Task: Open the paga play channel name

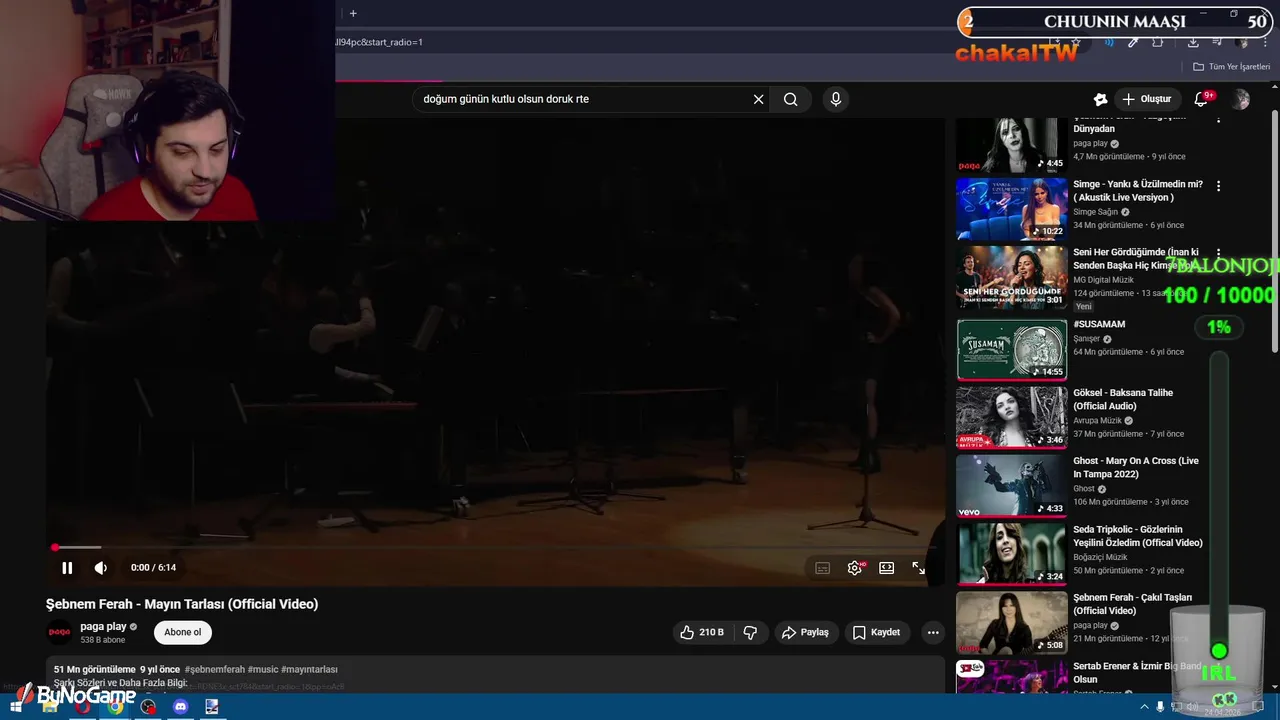Action: tap(103, 626)
